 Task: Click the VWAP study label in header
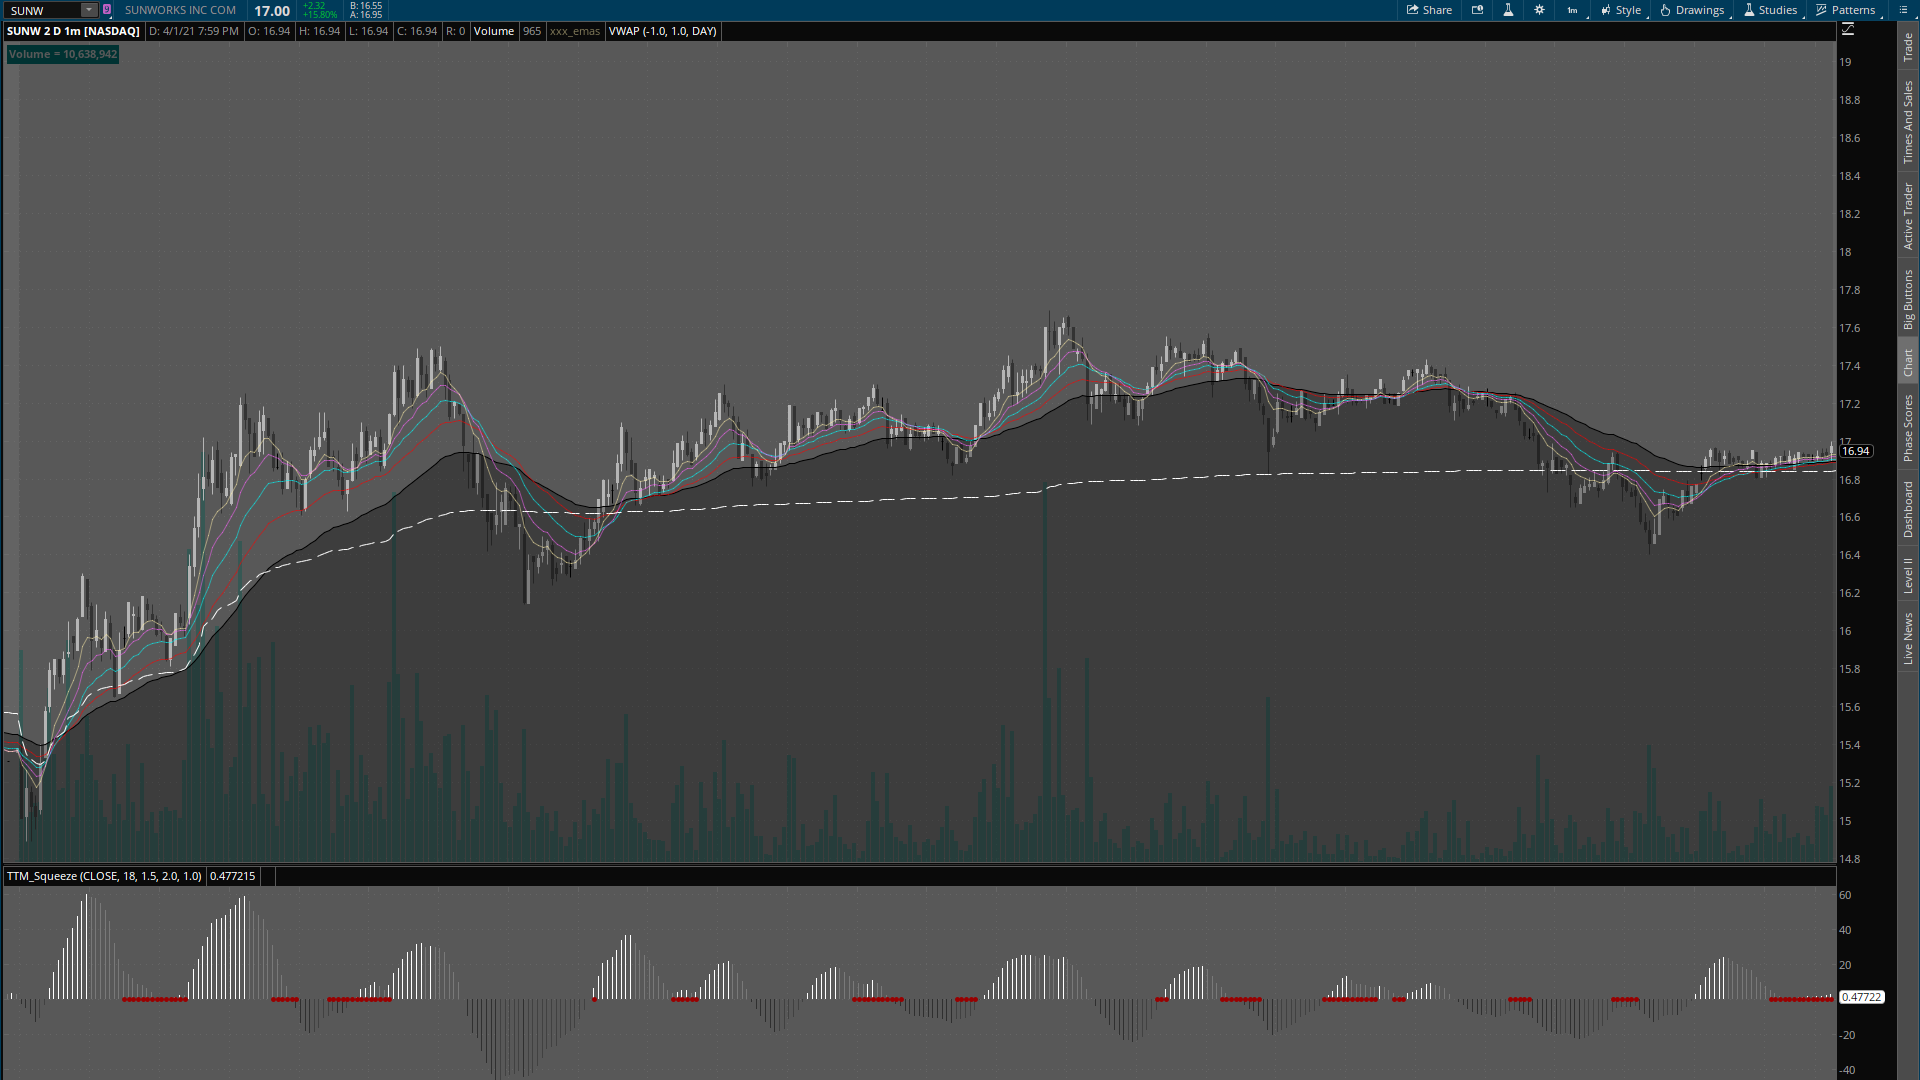click(662, 31)
